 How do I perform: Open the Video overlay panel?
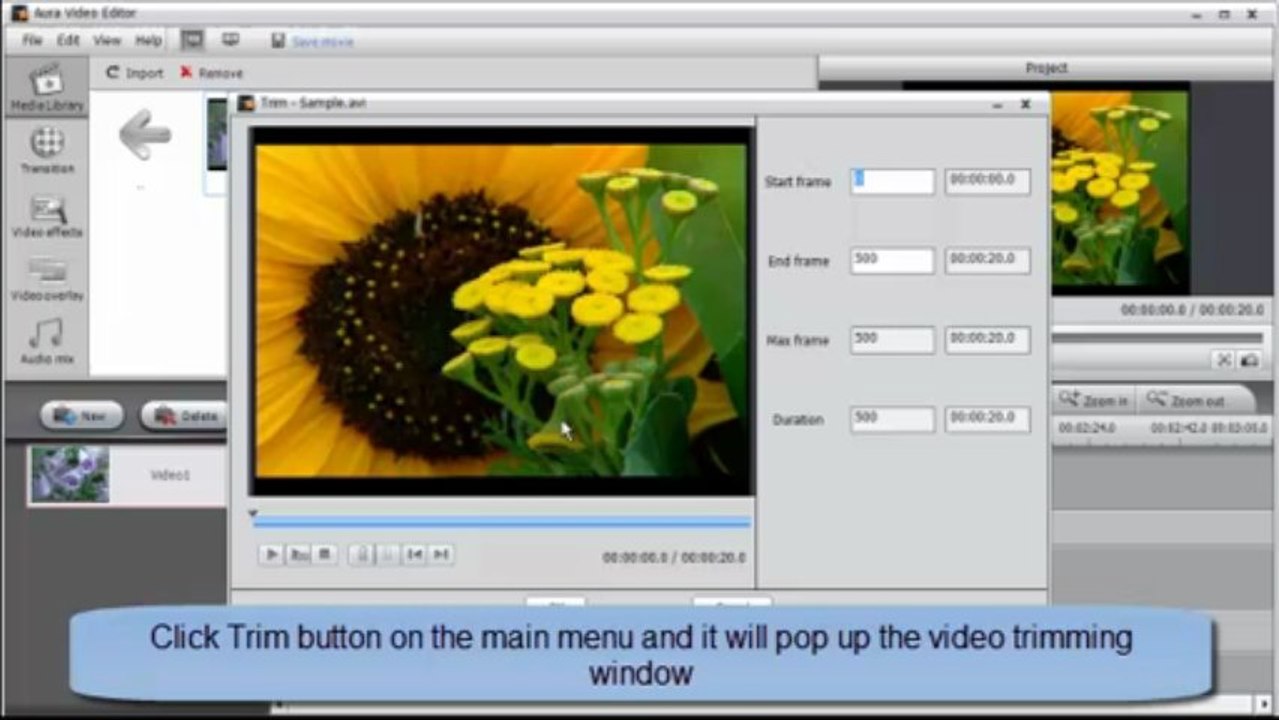tap(47, 279)
